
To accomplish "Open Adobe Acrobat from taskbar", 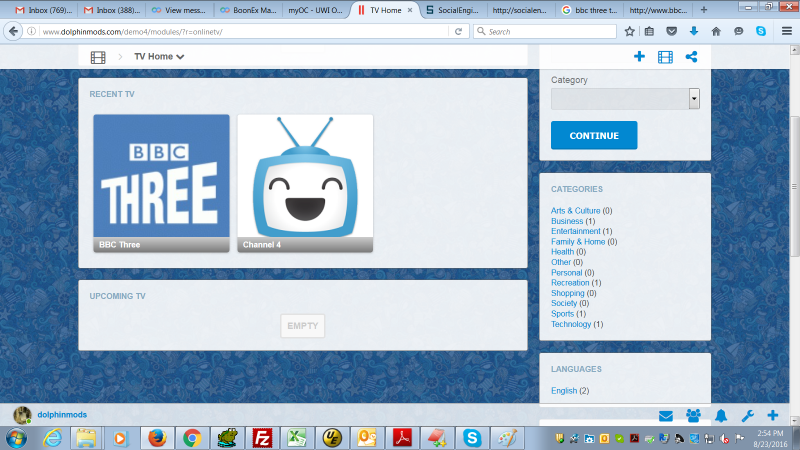I will 403,438.
